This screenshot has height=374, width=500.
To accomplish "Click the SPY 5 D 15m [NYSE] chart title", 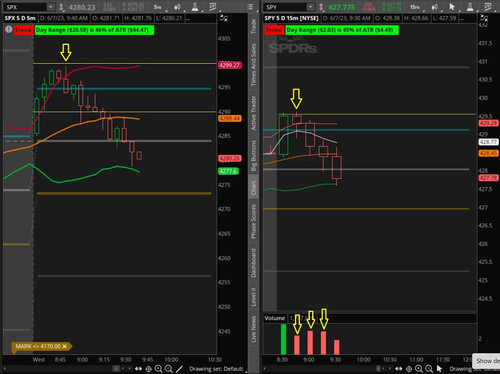I will [x=291, y=18].
